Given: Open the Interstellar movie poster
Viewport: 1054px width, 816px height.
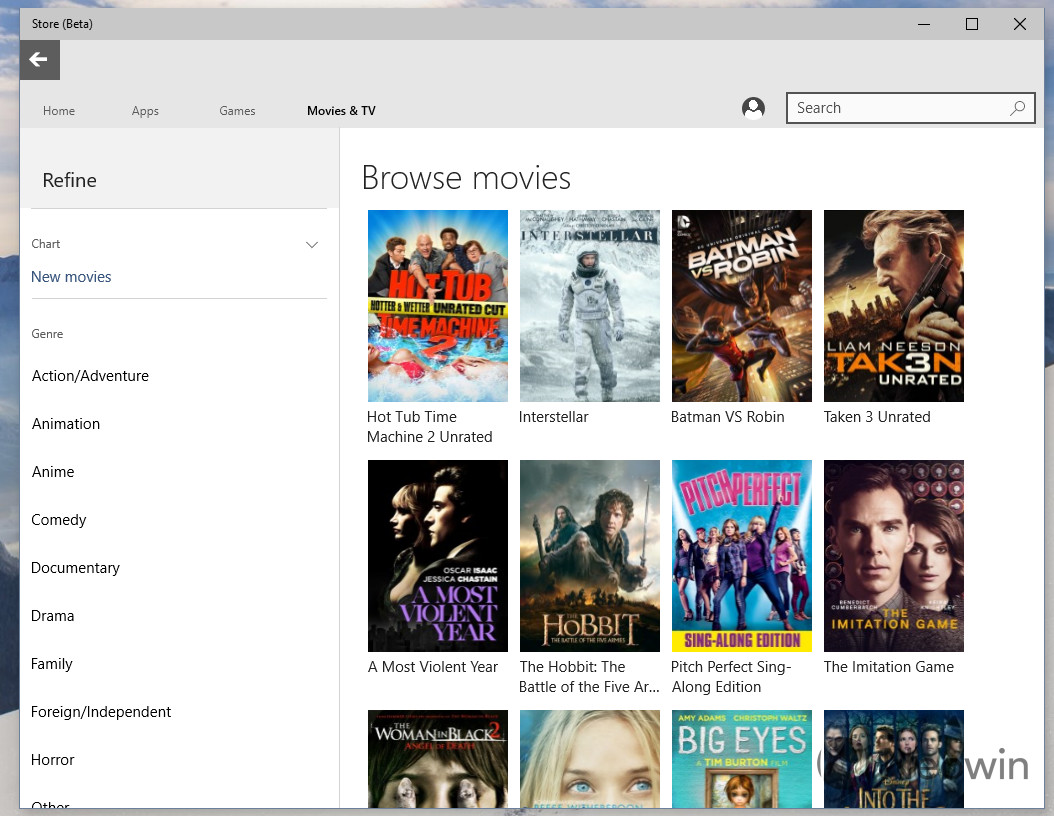Looking at the screenshot, I should click(590, 306).
